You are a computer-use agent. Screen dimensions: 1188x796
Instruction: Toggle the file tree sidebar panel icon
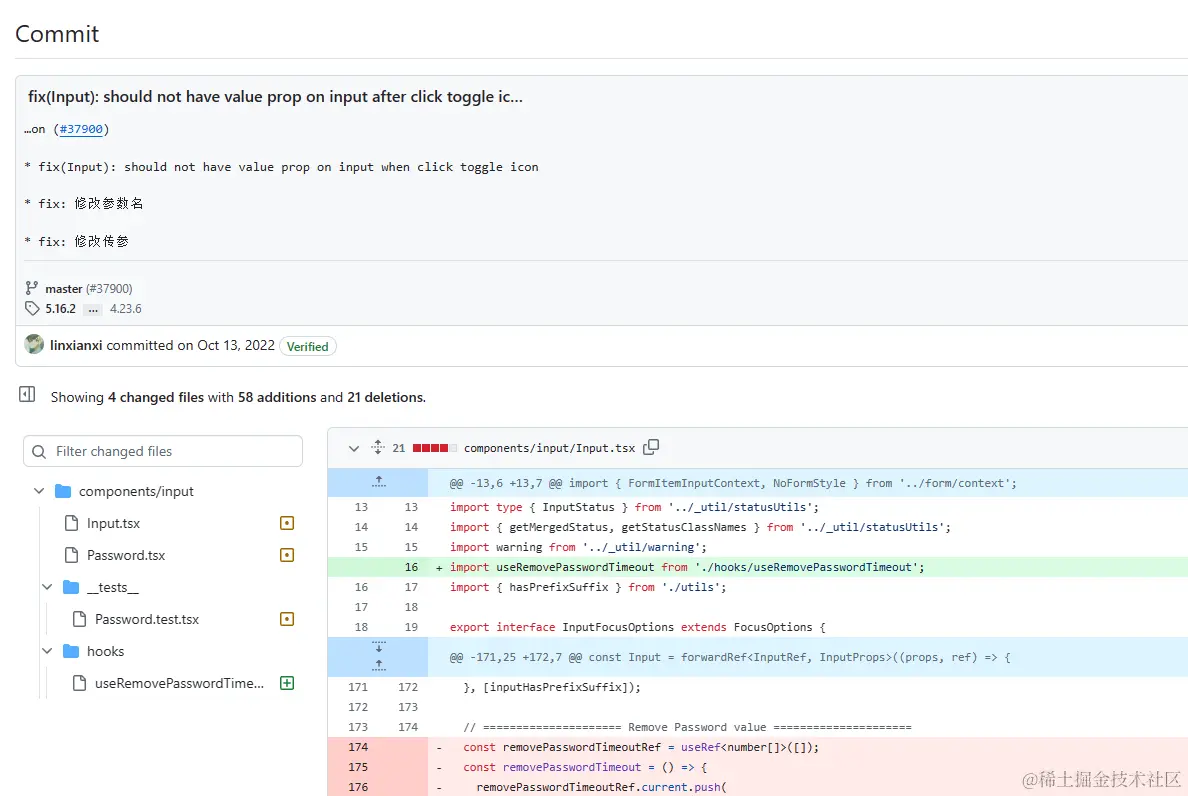(x=26, y=394)
